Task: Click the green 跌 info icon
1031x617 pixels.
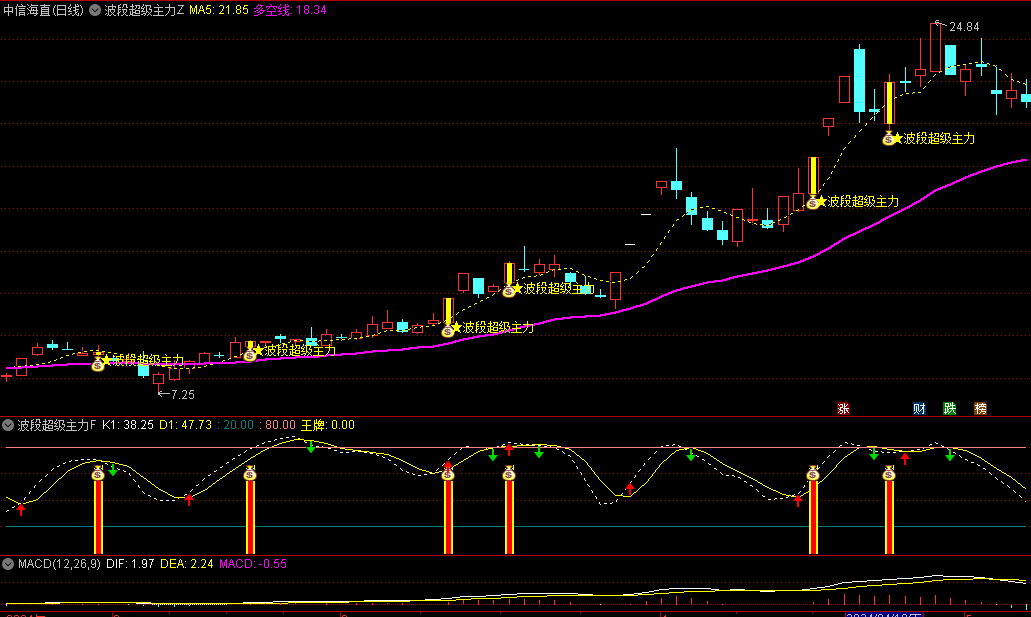Action: [949, 408]
